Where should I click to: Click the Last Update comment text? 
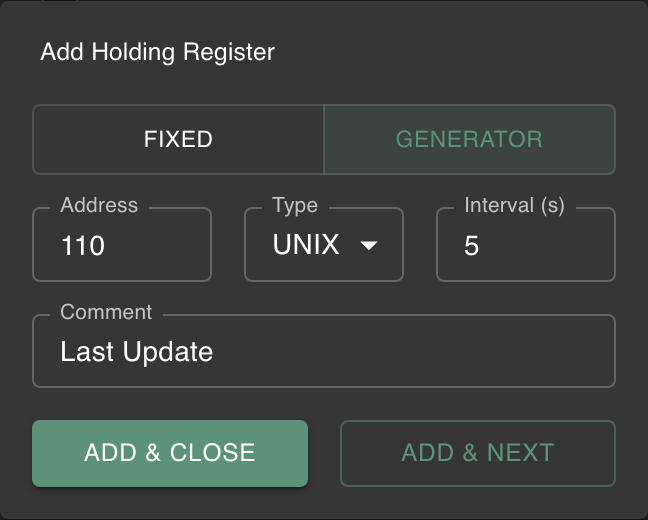coord(137,352)
